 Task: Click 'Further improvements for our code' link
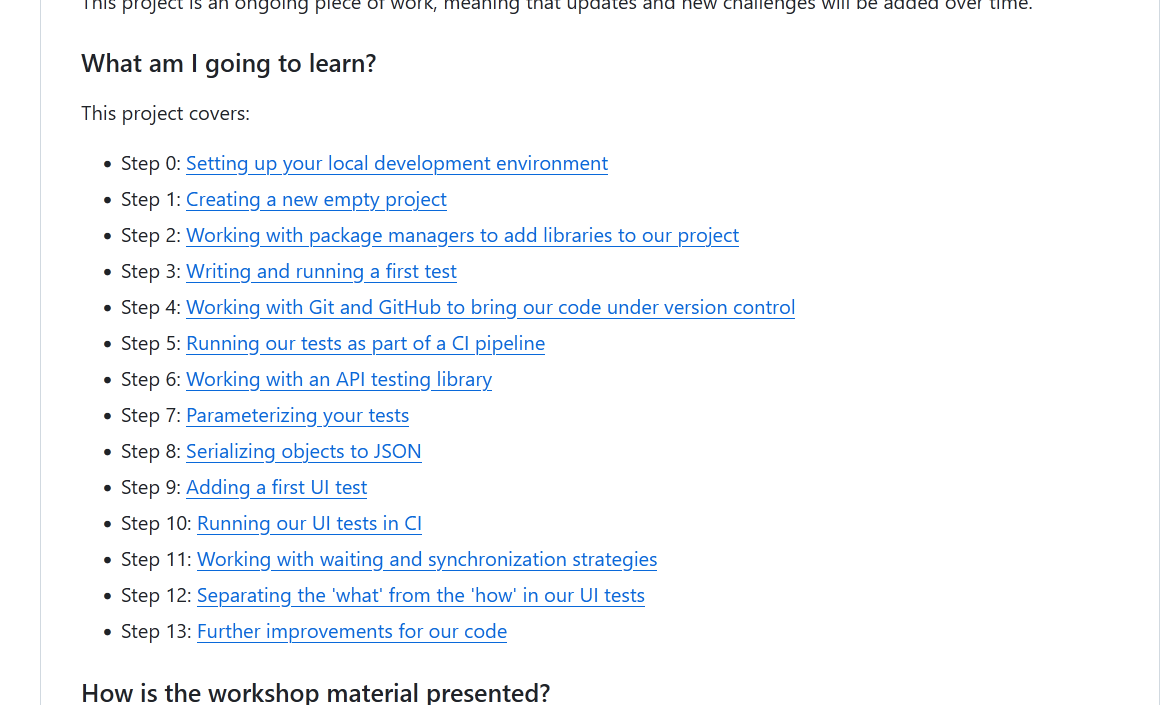[x=352, y=631]
